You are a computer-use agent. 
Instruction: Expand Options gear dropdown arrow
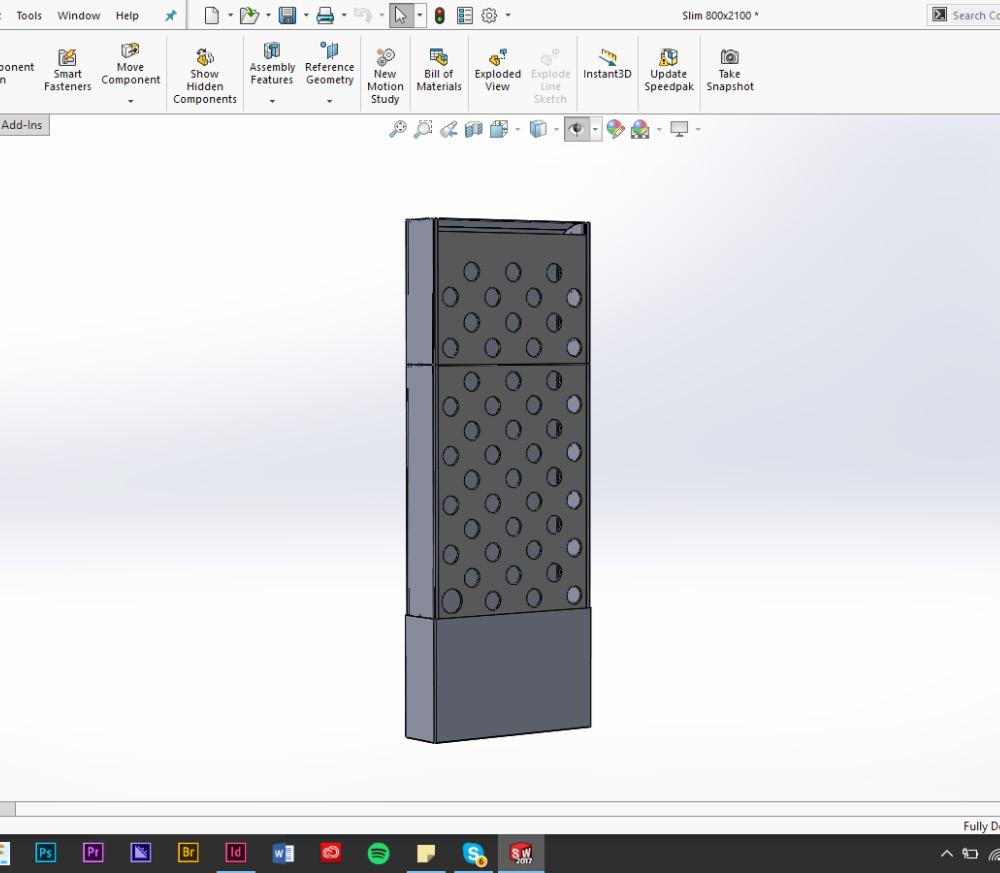pos(508,15)
